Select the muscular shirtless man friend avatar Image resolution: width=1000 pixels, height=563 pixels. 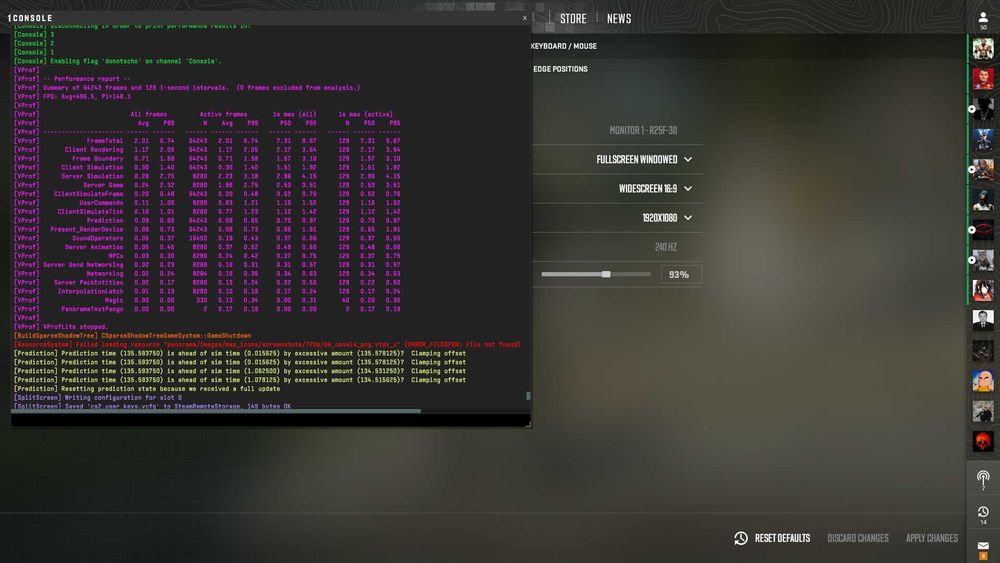point(983,48)
